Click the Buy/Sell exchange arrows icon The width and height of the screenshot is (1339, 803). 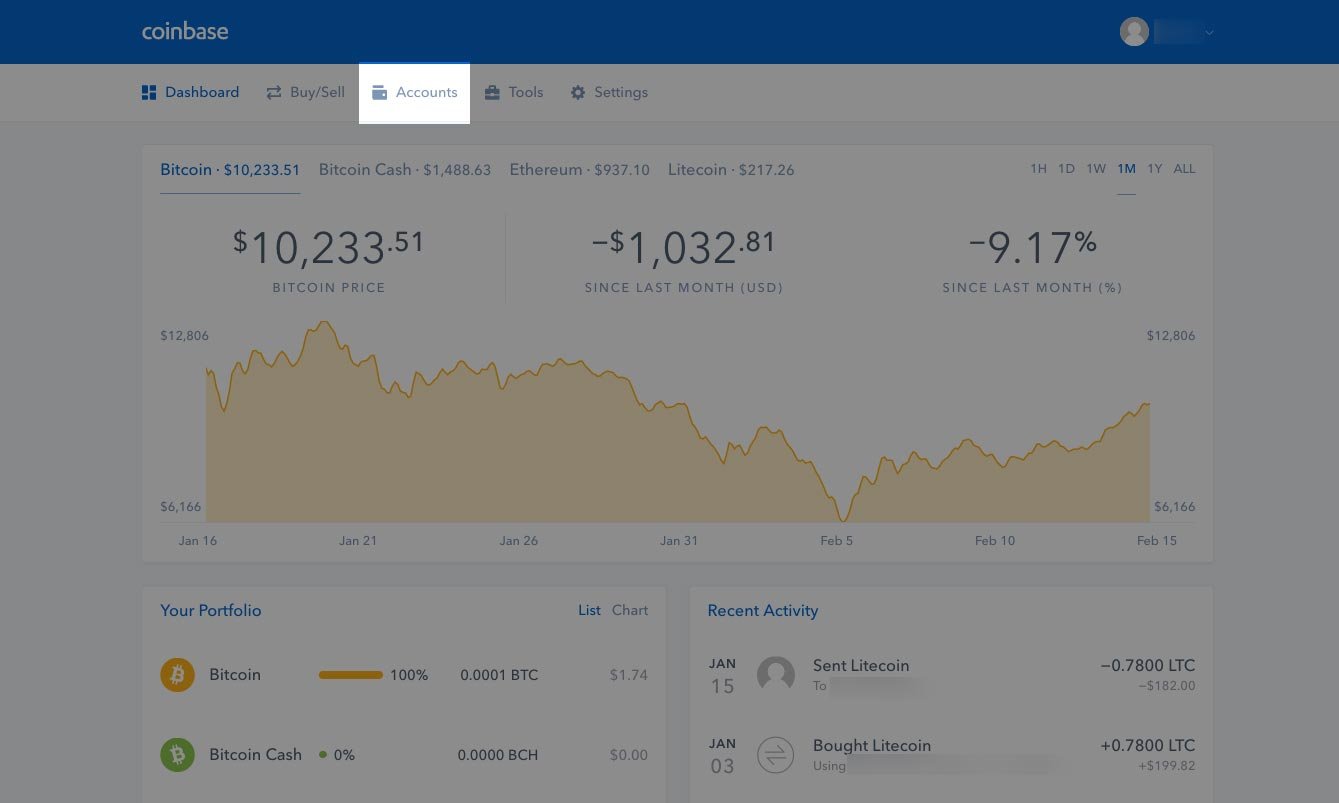[273, 92]
